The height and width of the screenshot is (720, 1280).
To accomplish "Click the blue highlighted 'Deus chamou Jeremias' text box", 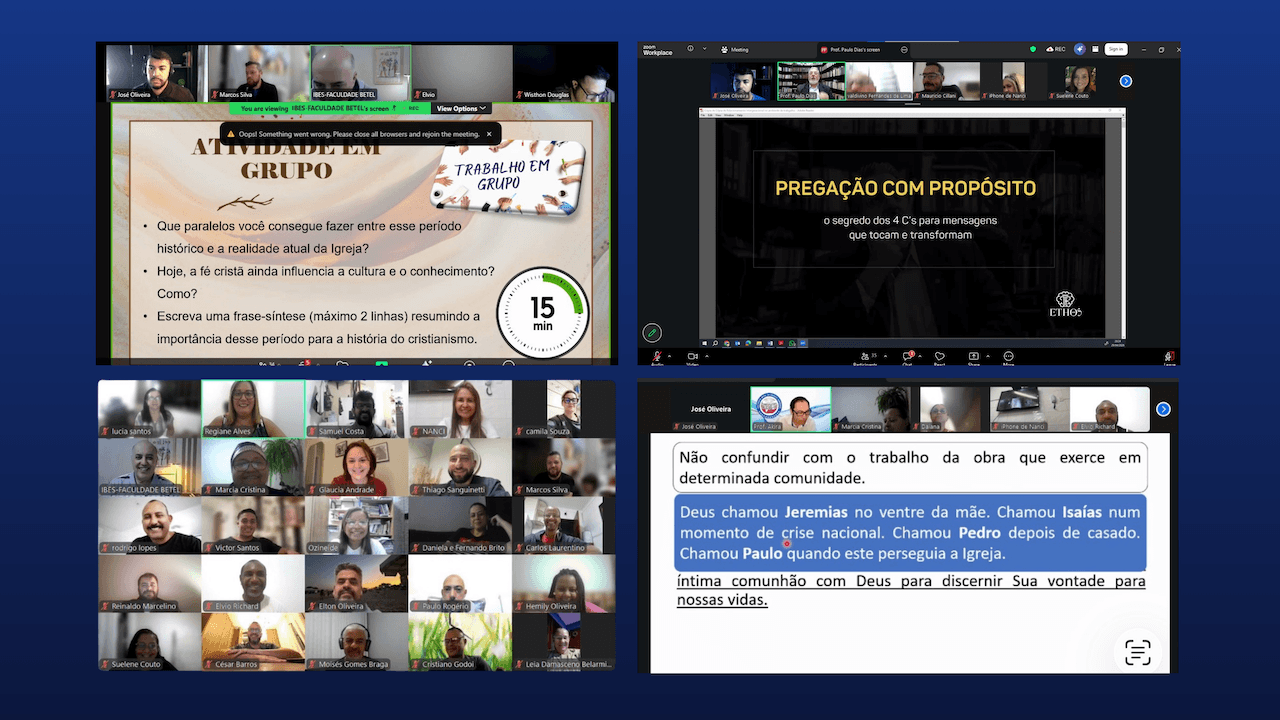I will pyautogui.click(x=910, y=532).
